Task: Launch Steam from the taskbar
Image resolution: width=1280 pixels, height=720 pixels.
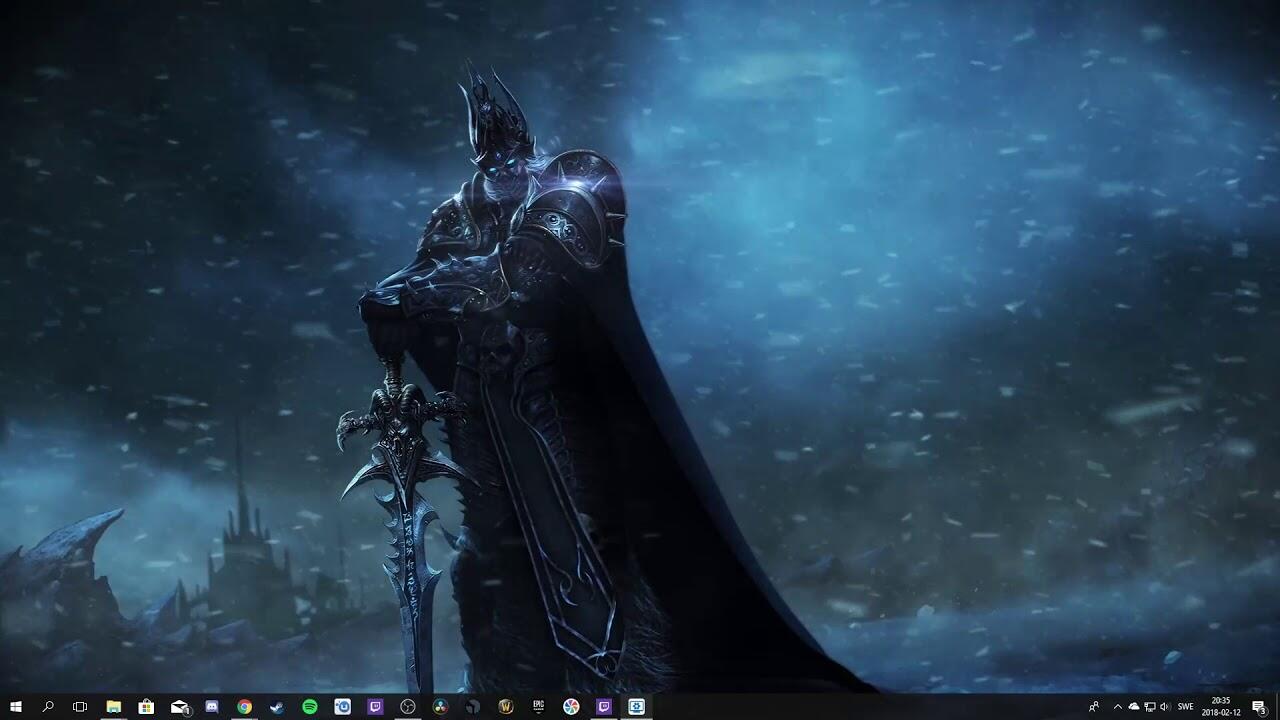Action: (x=277, y=707)
